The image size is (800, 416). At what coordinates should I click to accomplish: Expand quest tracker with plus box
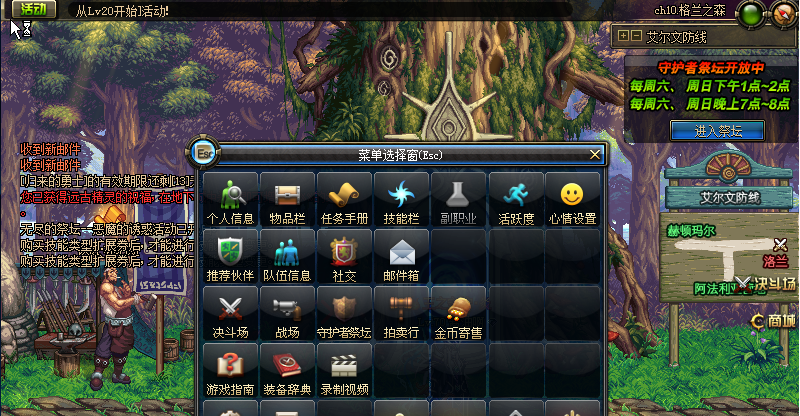tap(623, 36)
